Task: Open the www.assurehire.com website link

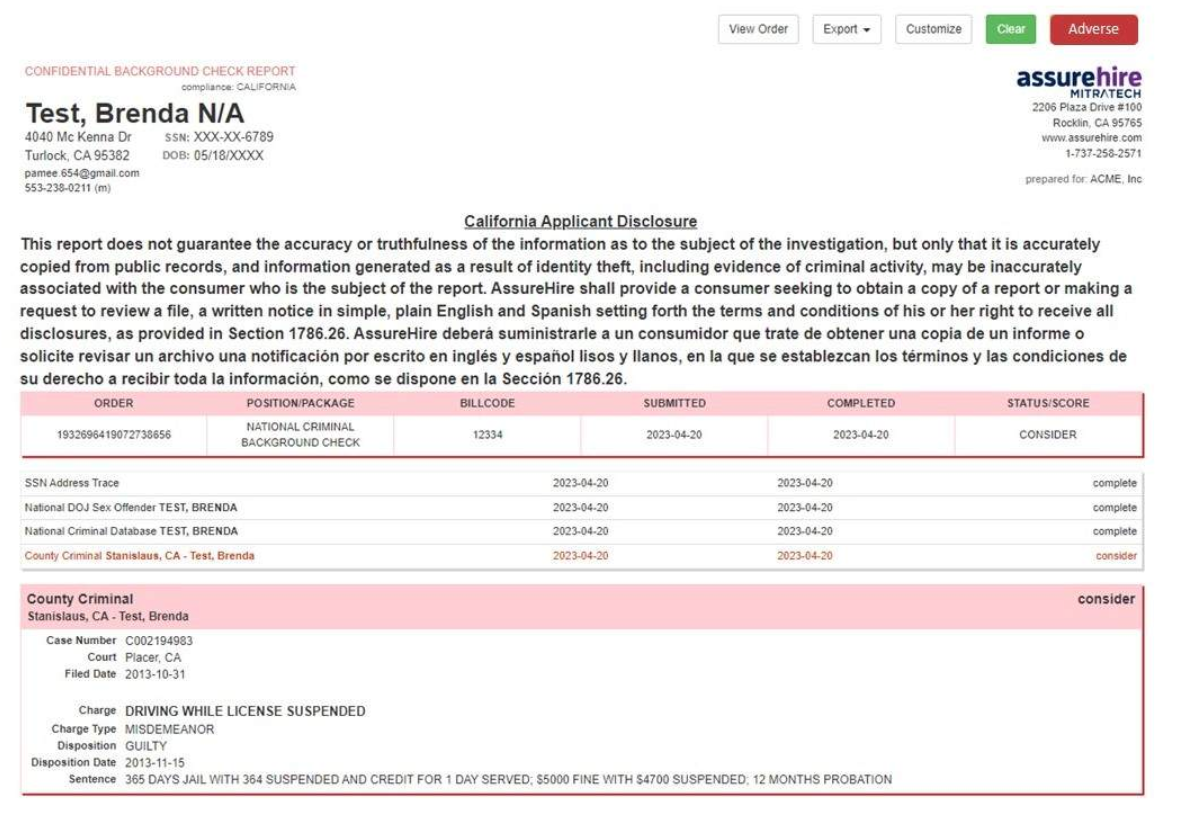Action: pyautogui.click(x=1091, y=138)
